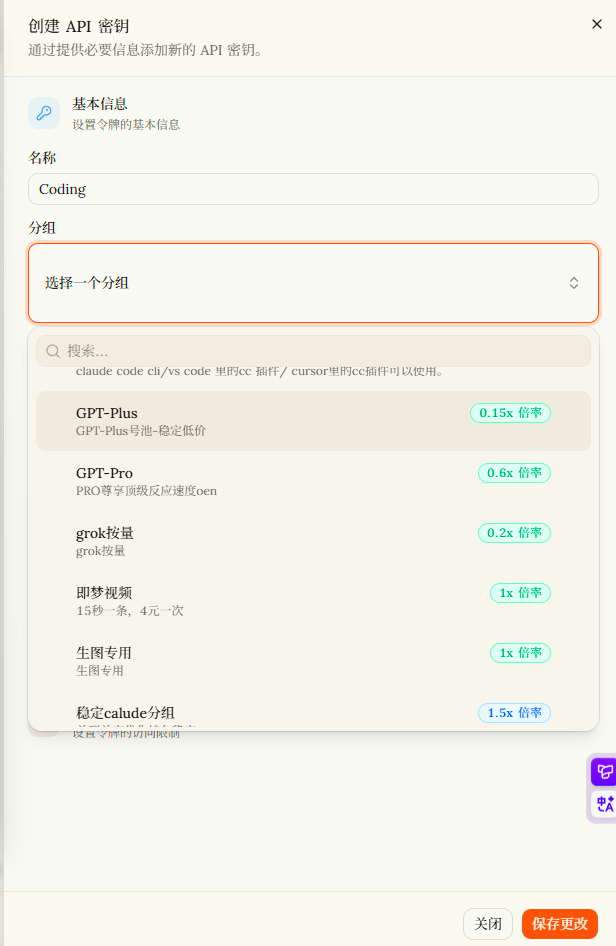
Task: Choose the 即梦视频 group option
Action: click(313, 601)
